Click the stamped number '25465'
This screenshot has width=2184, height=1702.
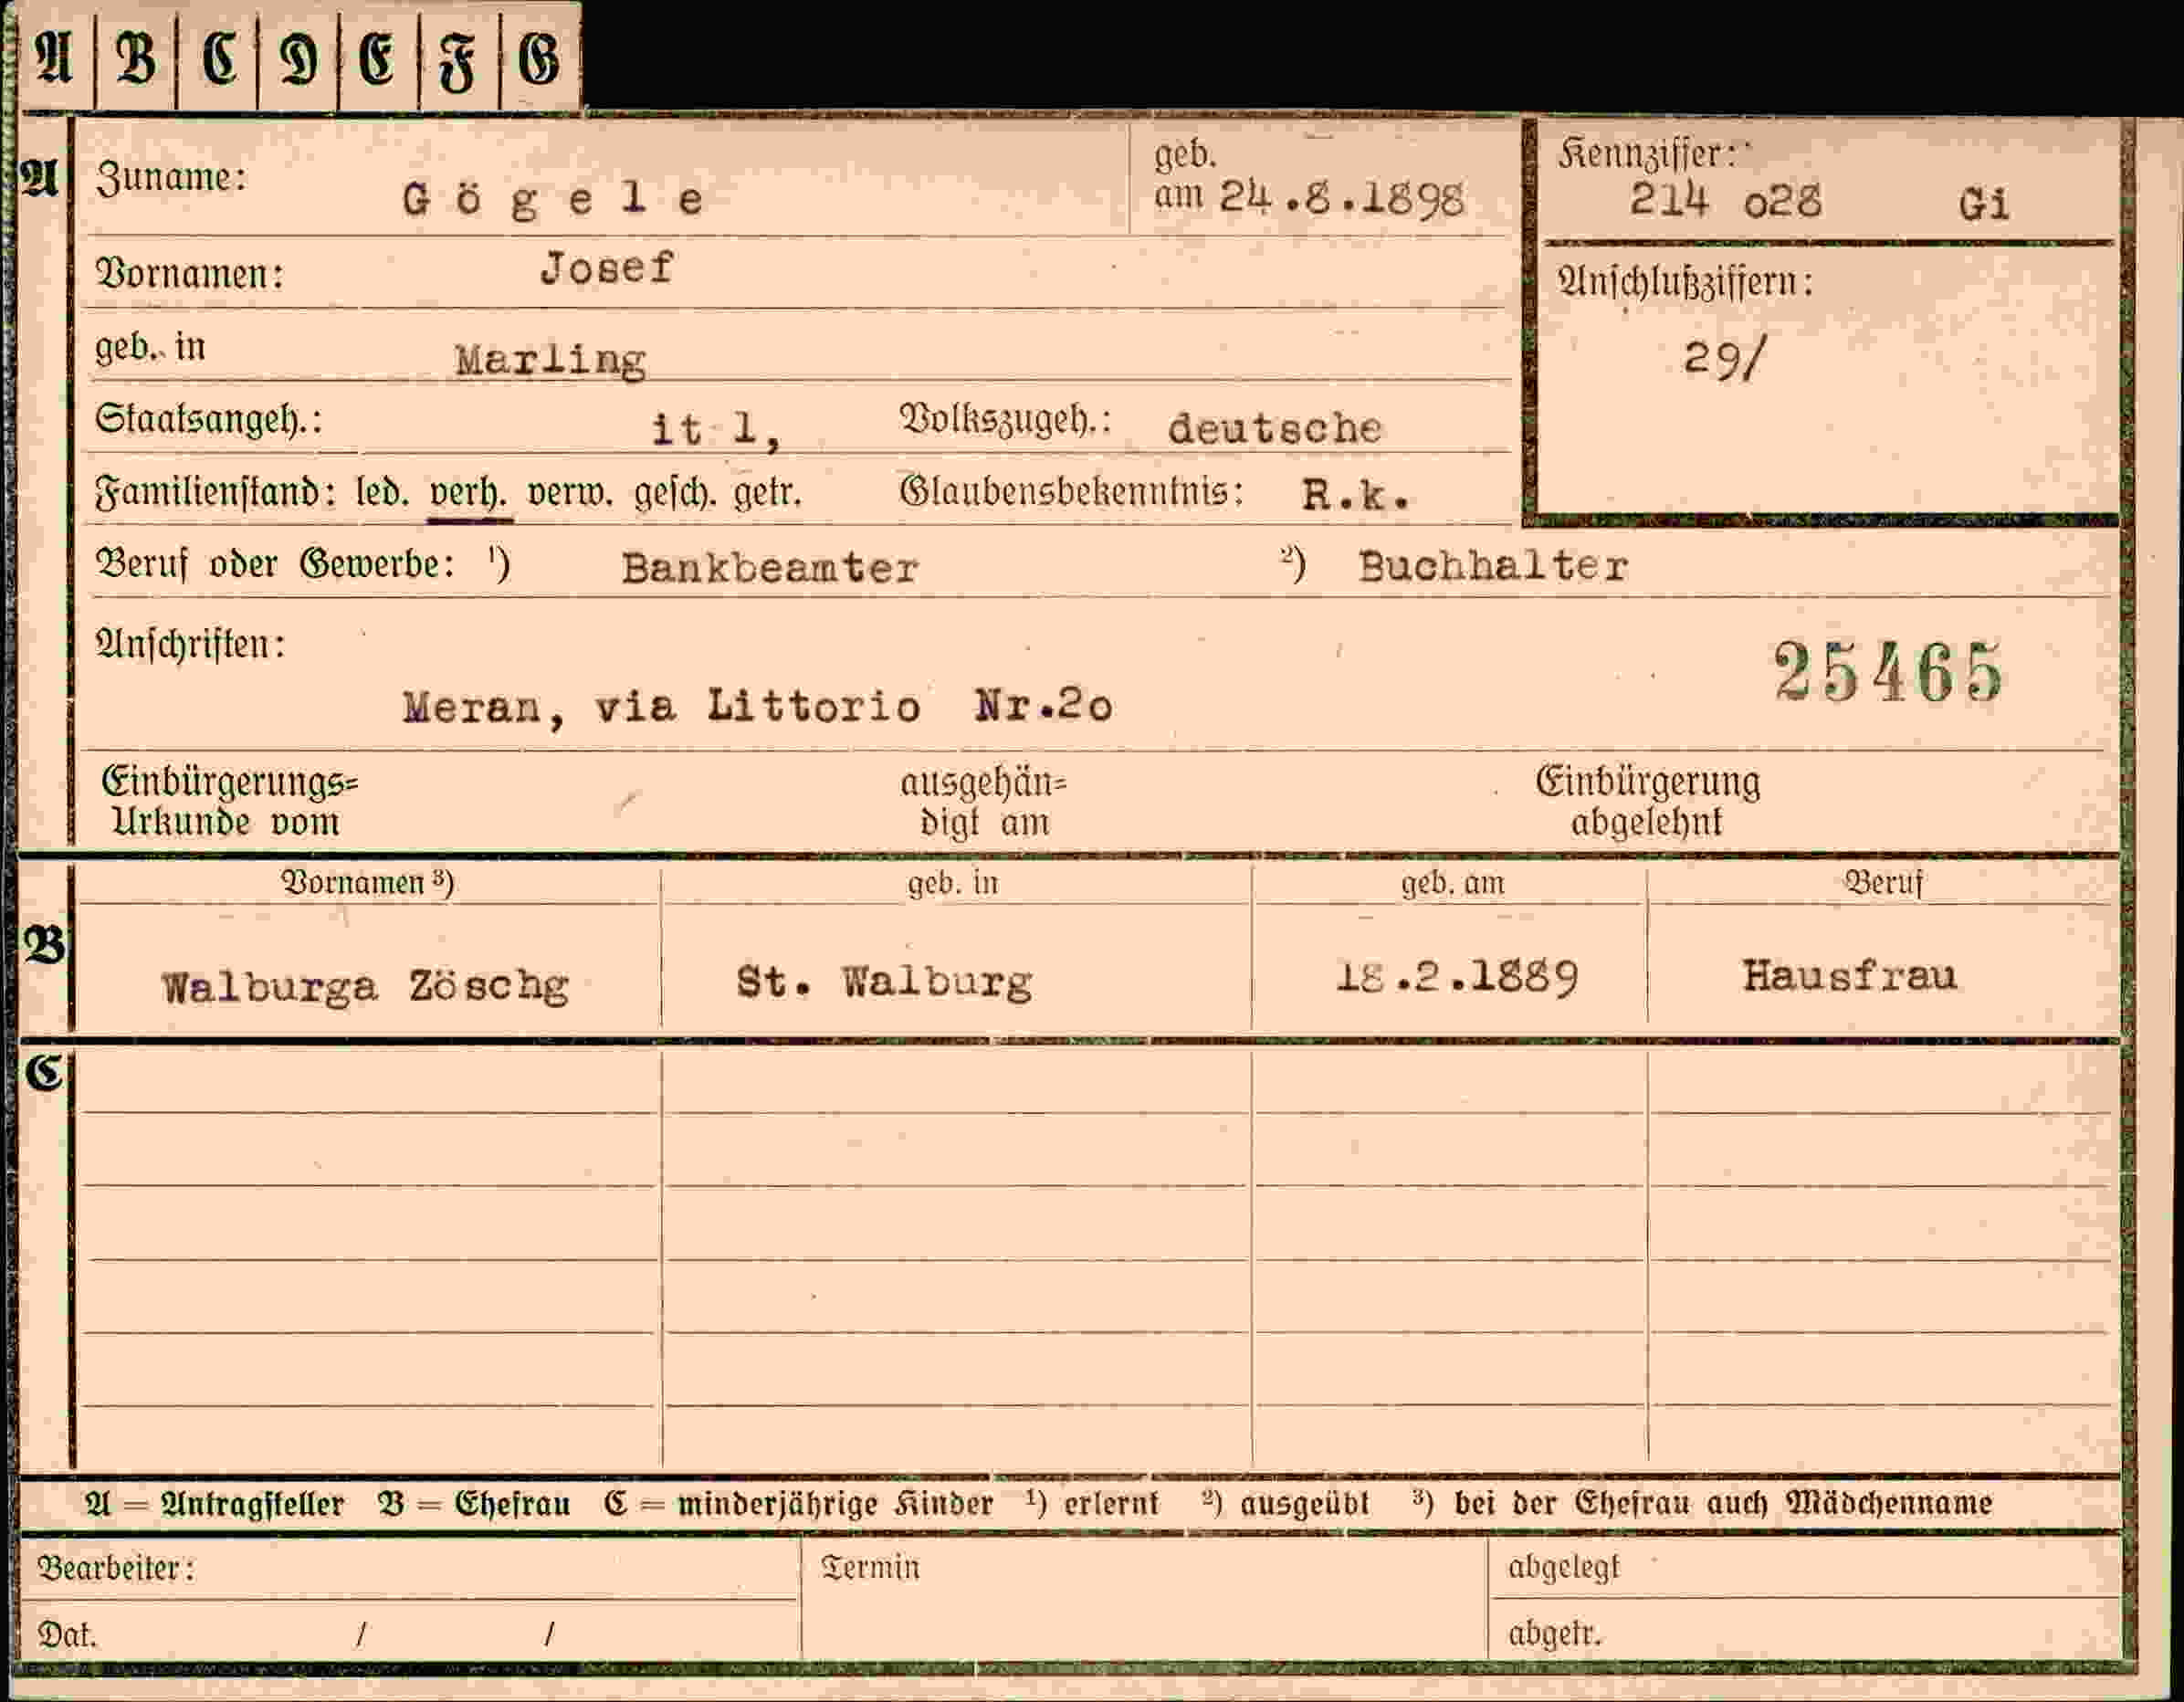click(x=1889, y=671)
